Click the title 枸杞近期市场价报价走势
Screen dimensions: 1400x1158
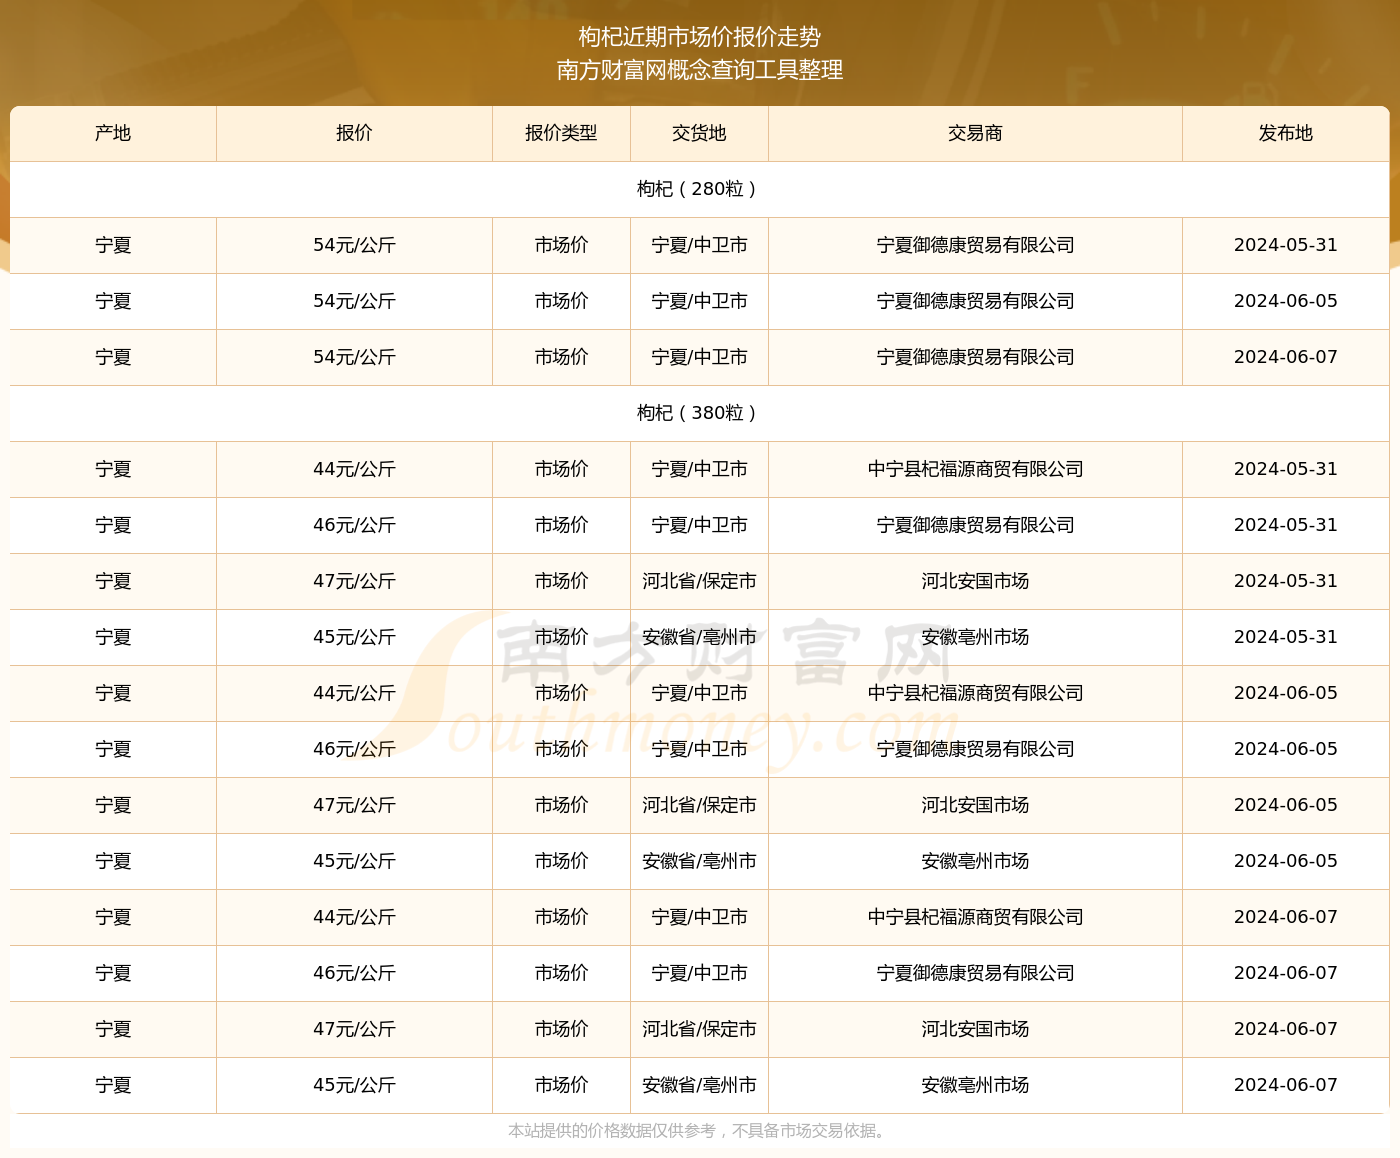point(699,37)
